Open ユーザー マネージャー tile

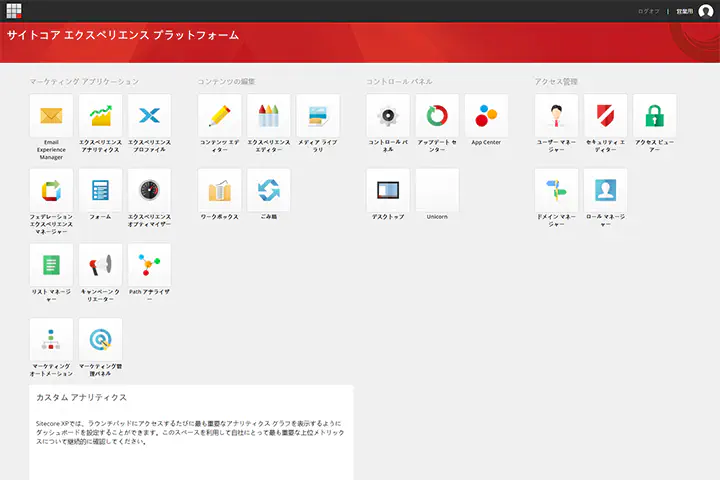(557, 116)
